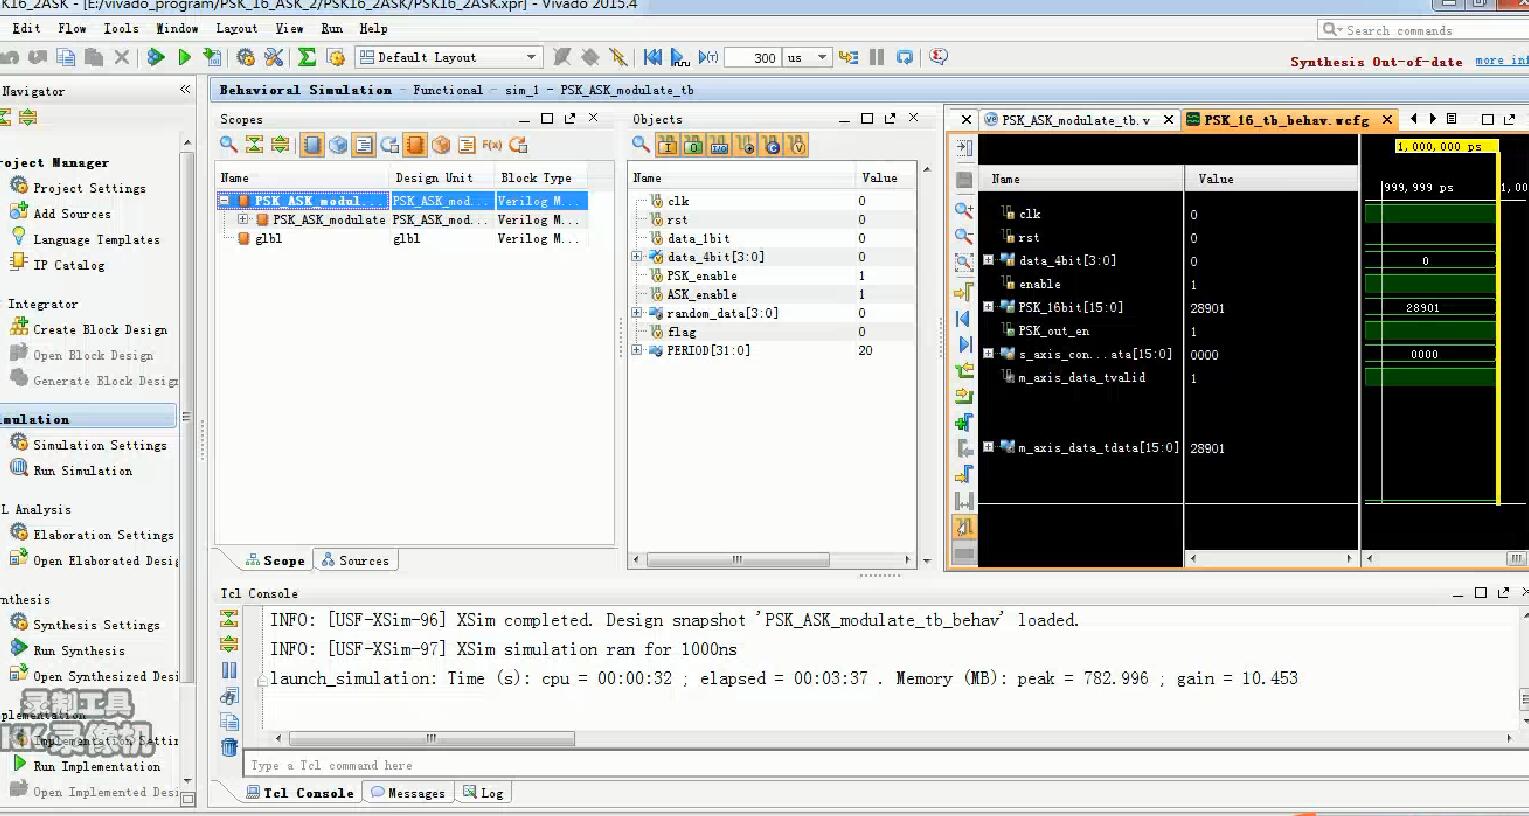Switch to the Messages tab
Screen dimensions: 1529x816
(x=408, y=793)
